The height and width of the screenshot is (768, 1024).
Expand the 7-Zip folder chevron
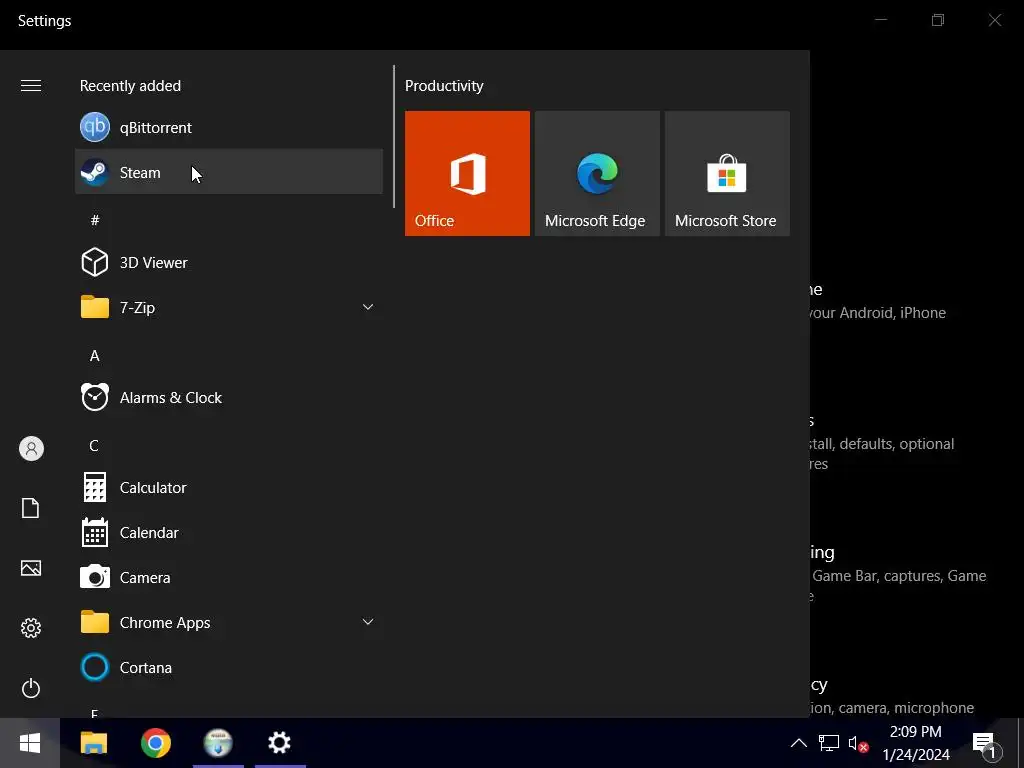pos(368,307)
